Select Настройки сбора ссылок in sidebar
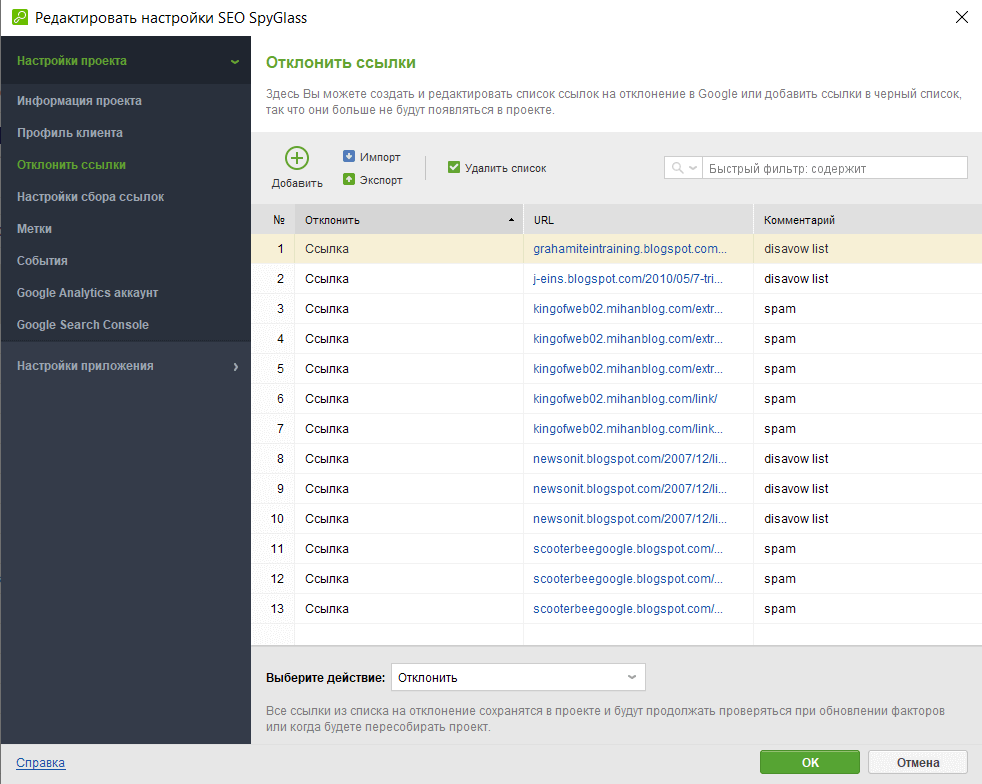This screenshot has width=982, height=784. point(90,197)
